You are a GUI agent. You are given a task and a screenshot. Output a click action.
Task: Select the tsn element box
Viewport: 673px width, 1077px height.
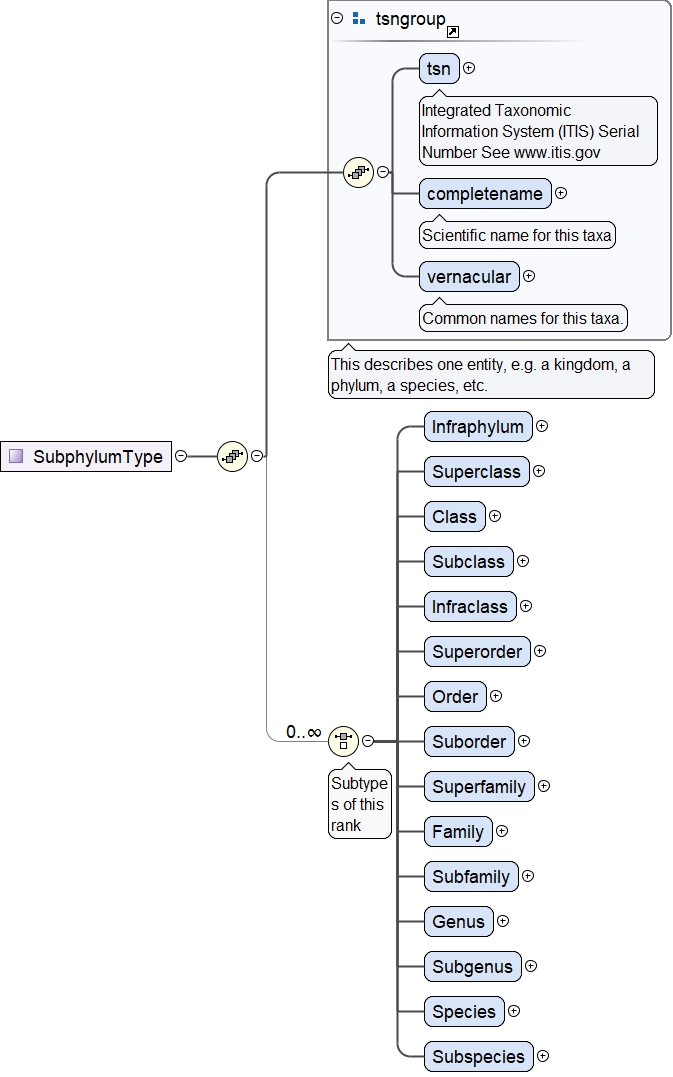(x=439, y=69)
